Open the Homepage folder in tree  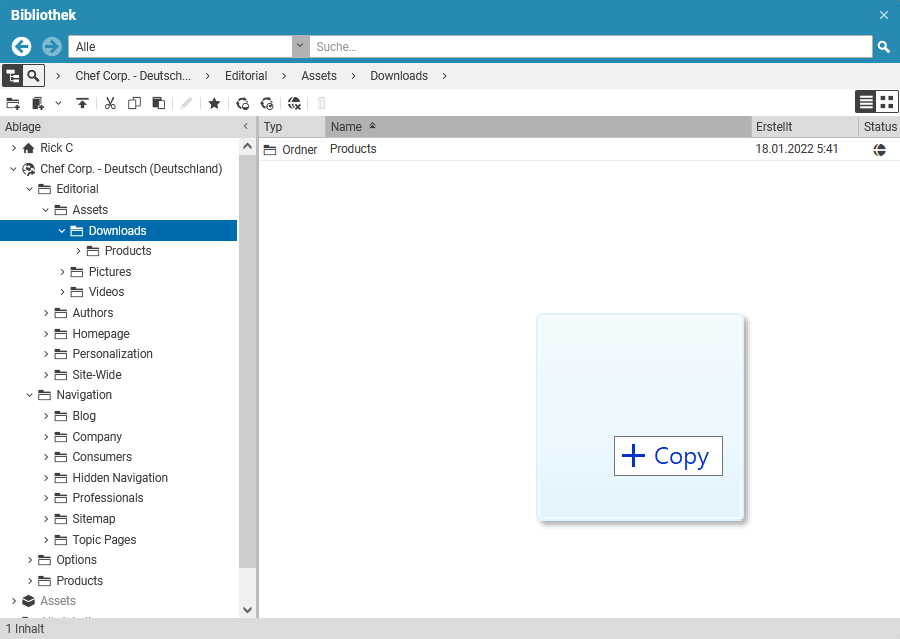pos(100,334)
